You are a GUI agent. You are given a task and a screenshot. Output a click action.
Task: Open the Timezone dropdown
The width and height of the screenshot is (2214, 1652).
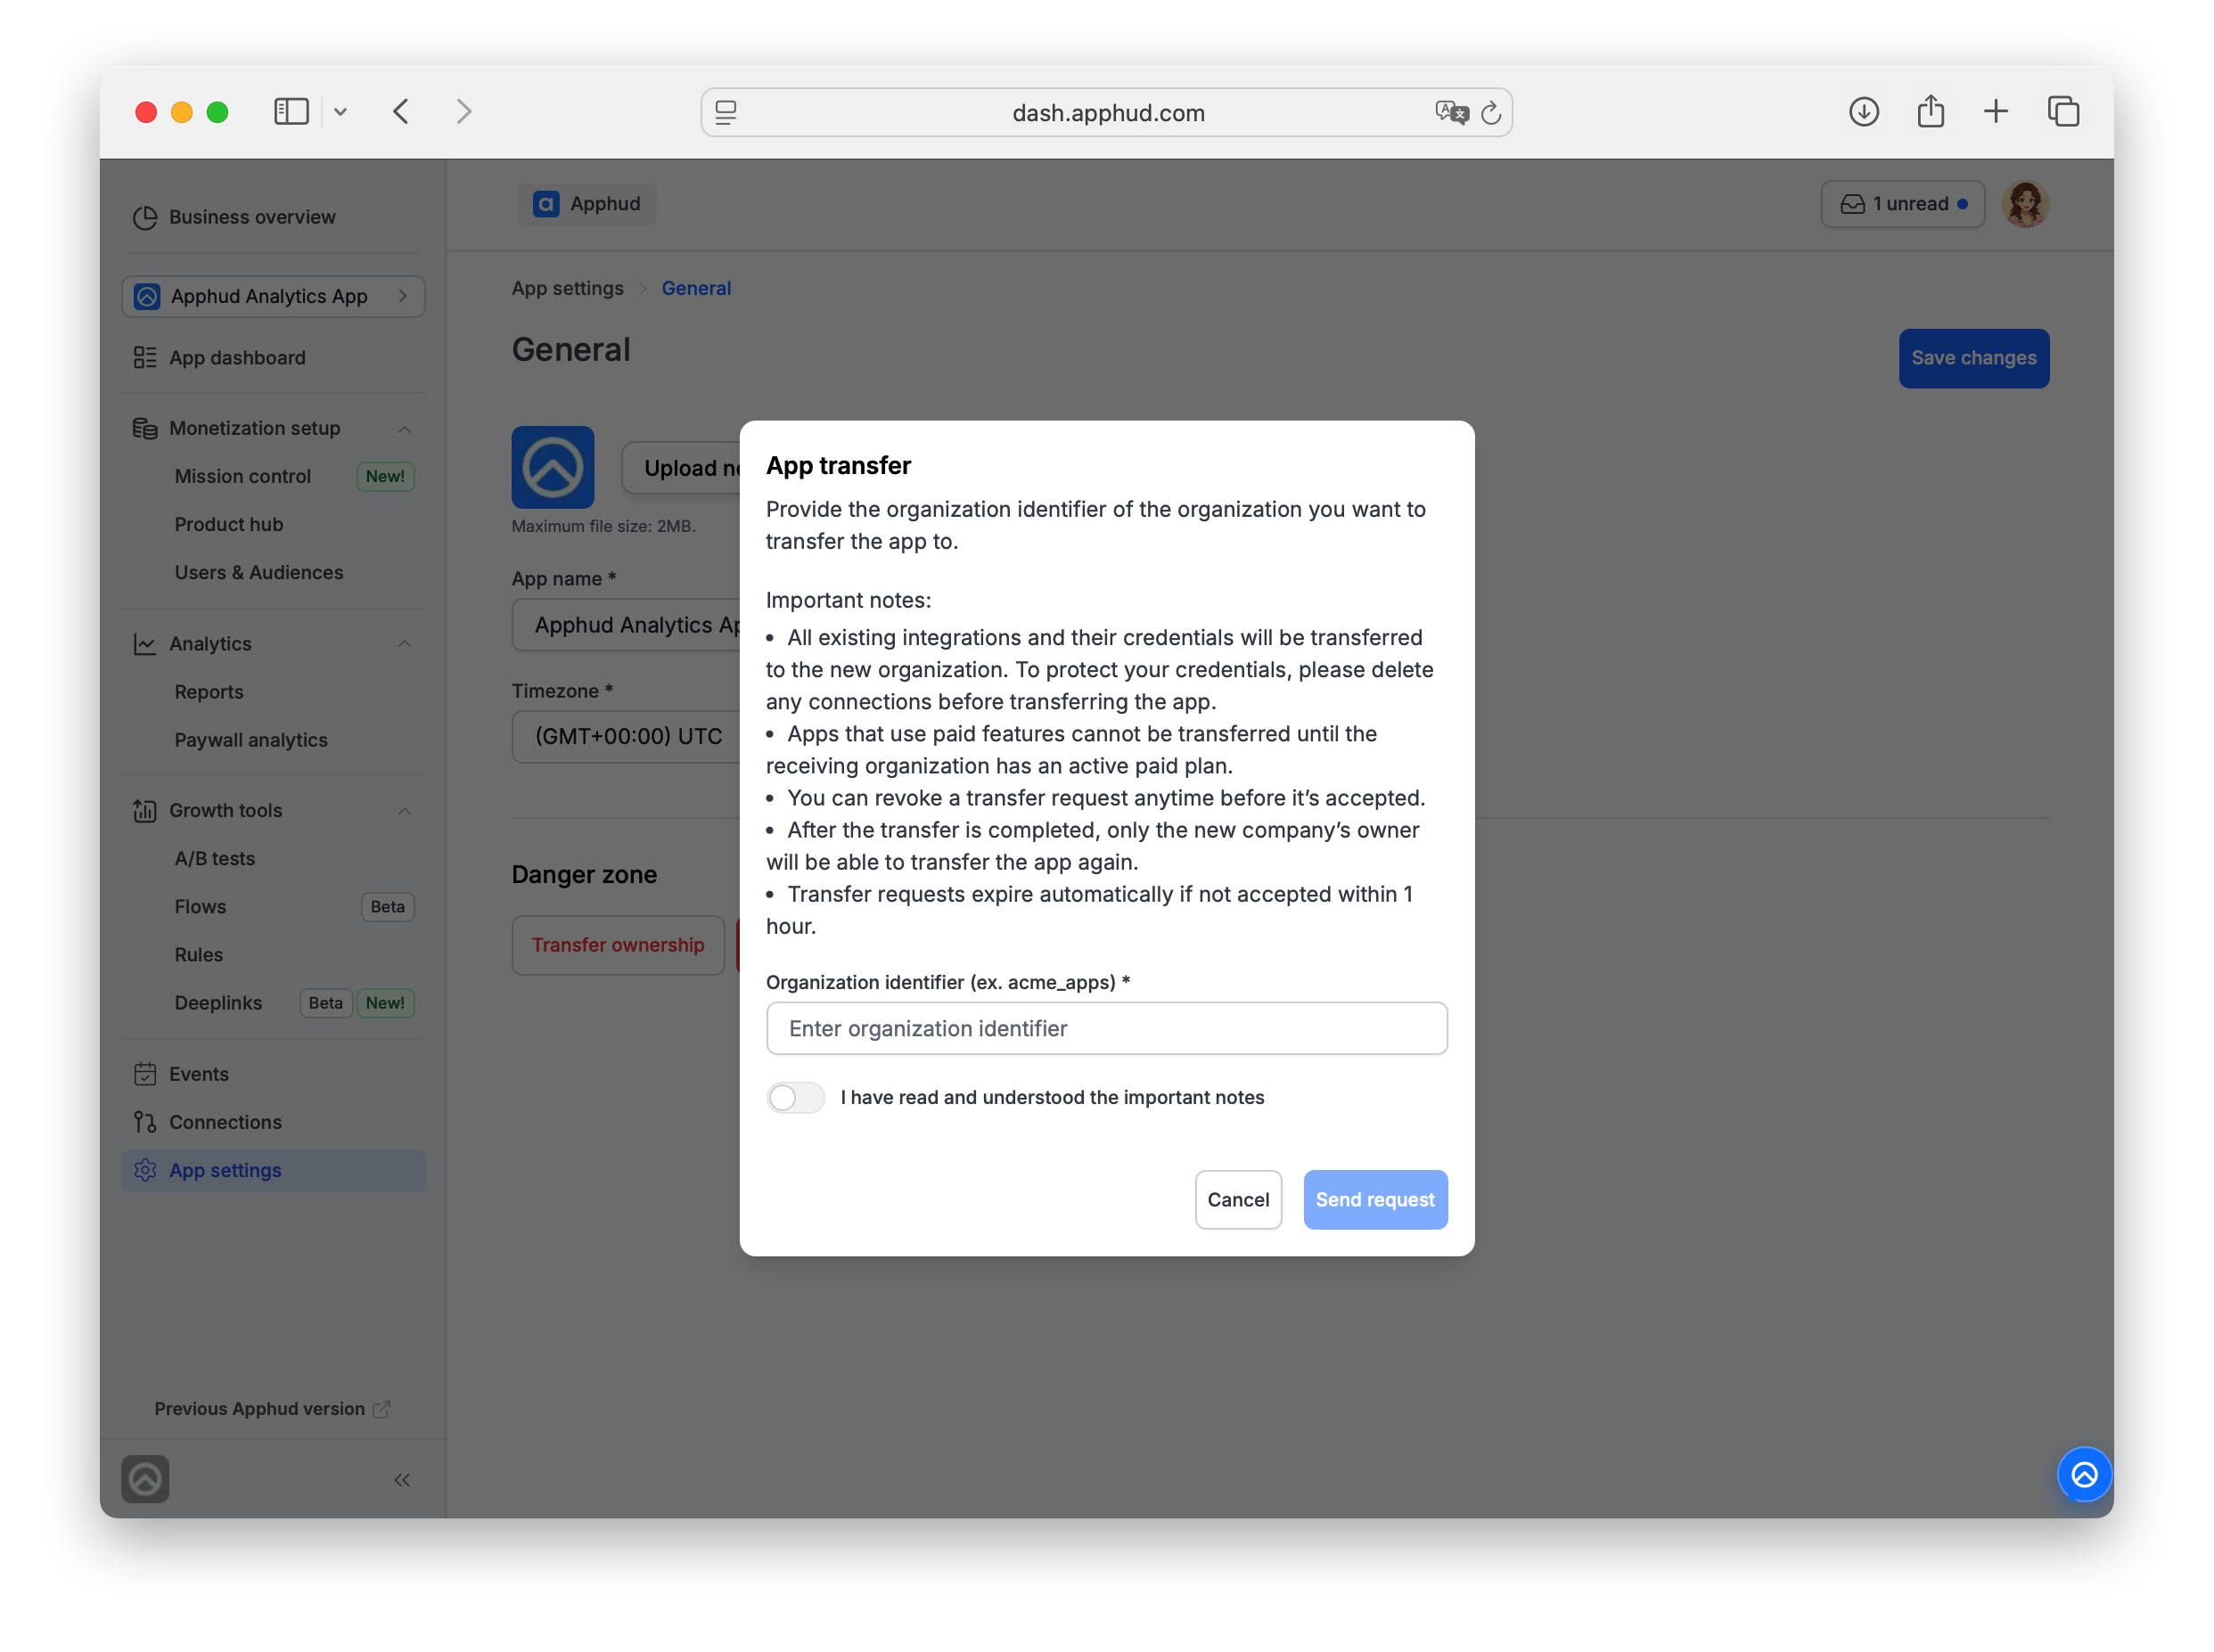click(627, 736)
